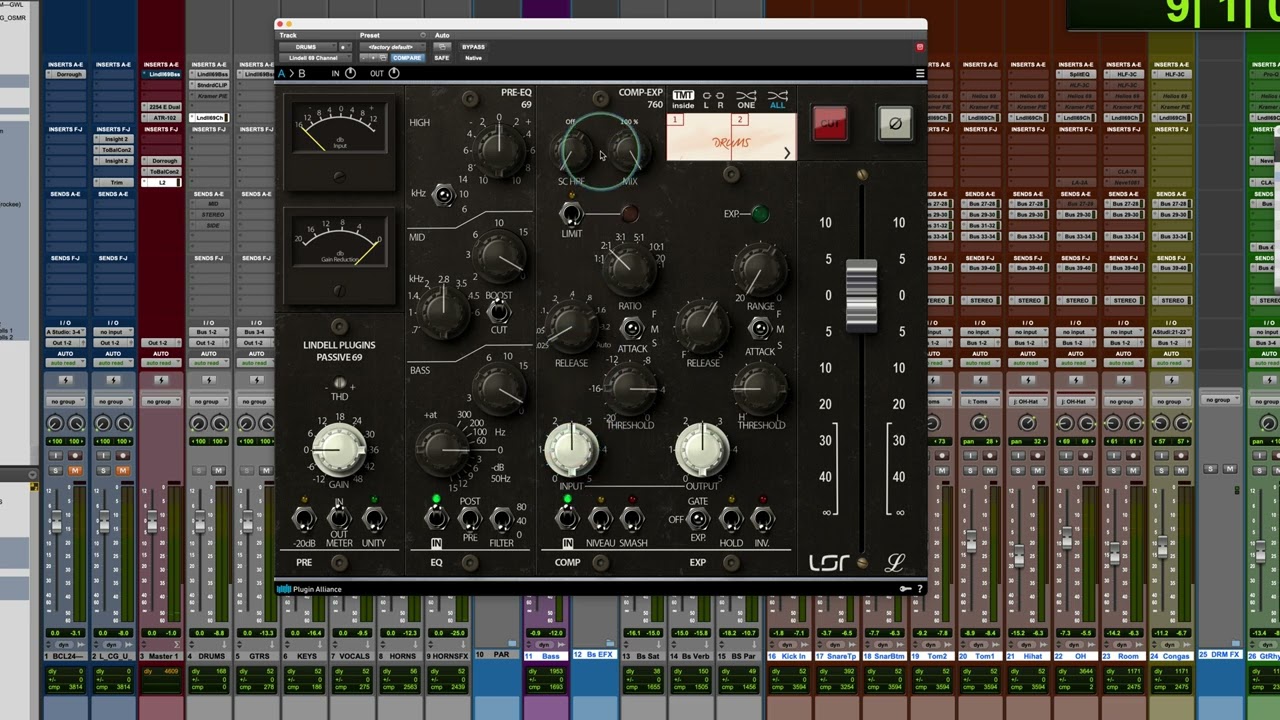Click the preamp GAIN knob
The height and width of the screenshot is (720, 1280).
(x=339, y=449)
